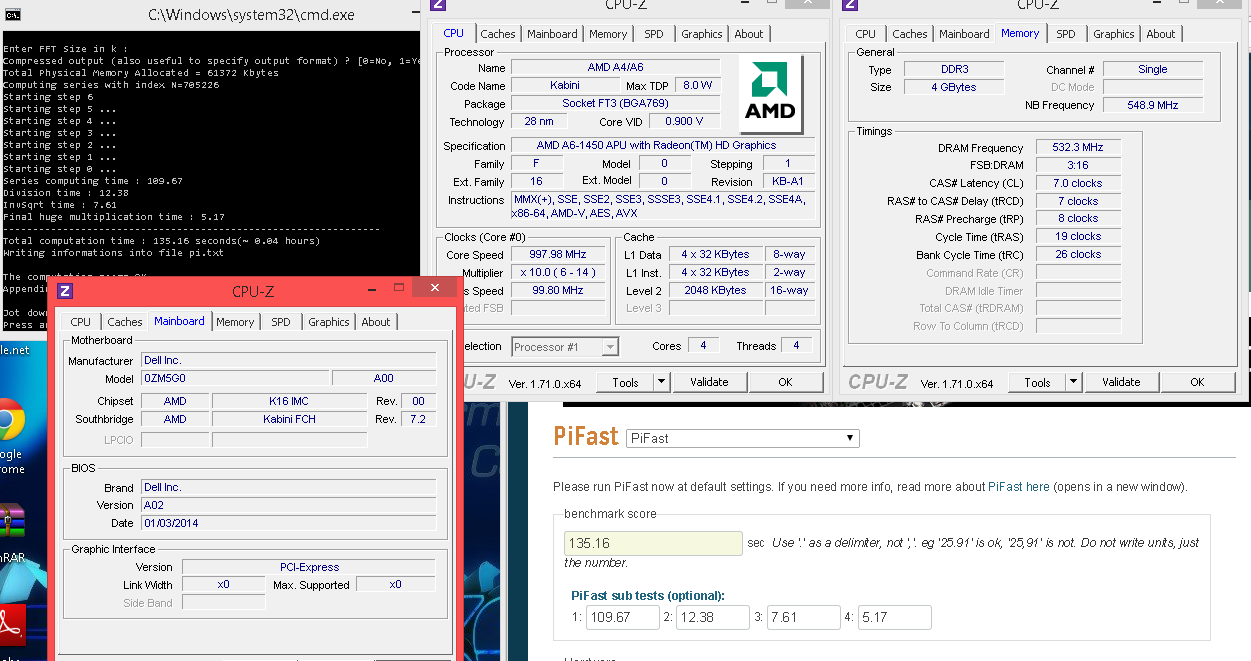
Task: Click OK in the CPU-Z Memory window
Action: point(1197,382)
